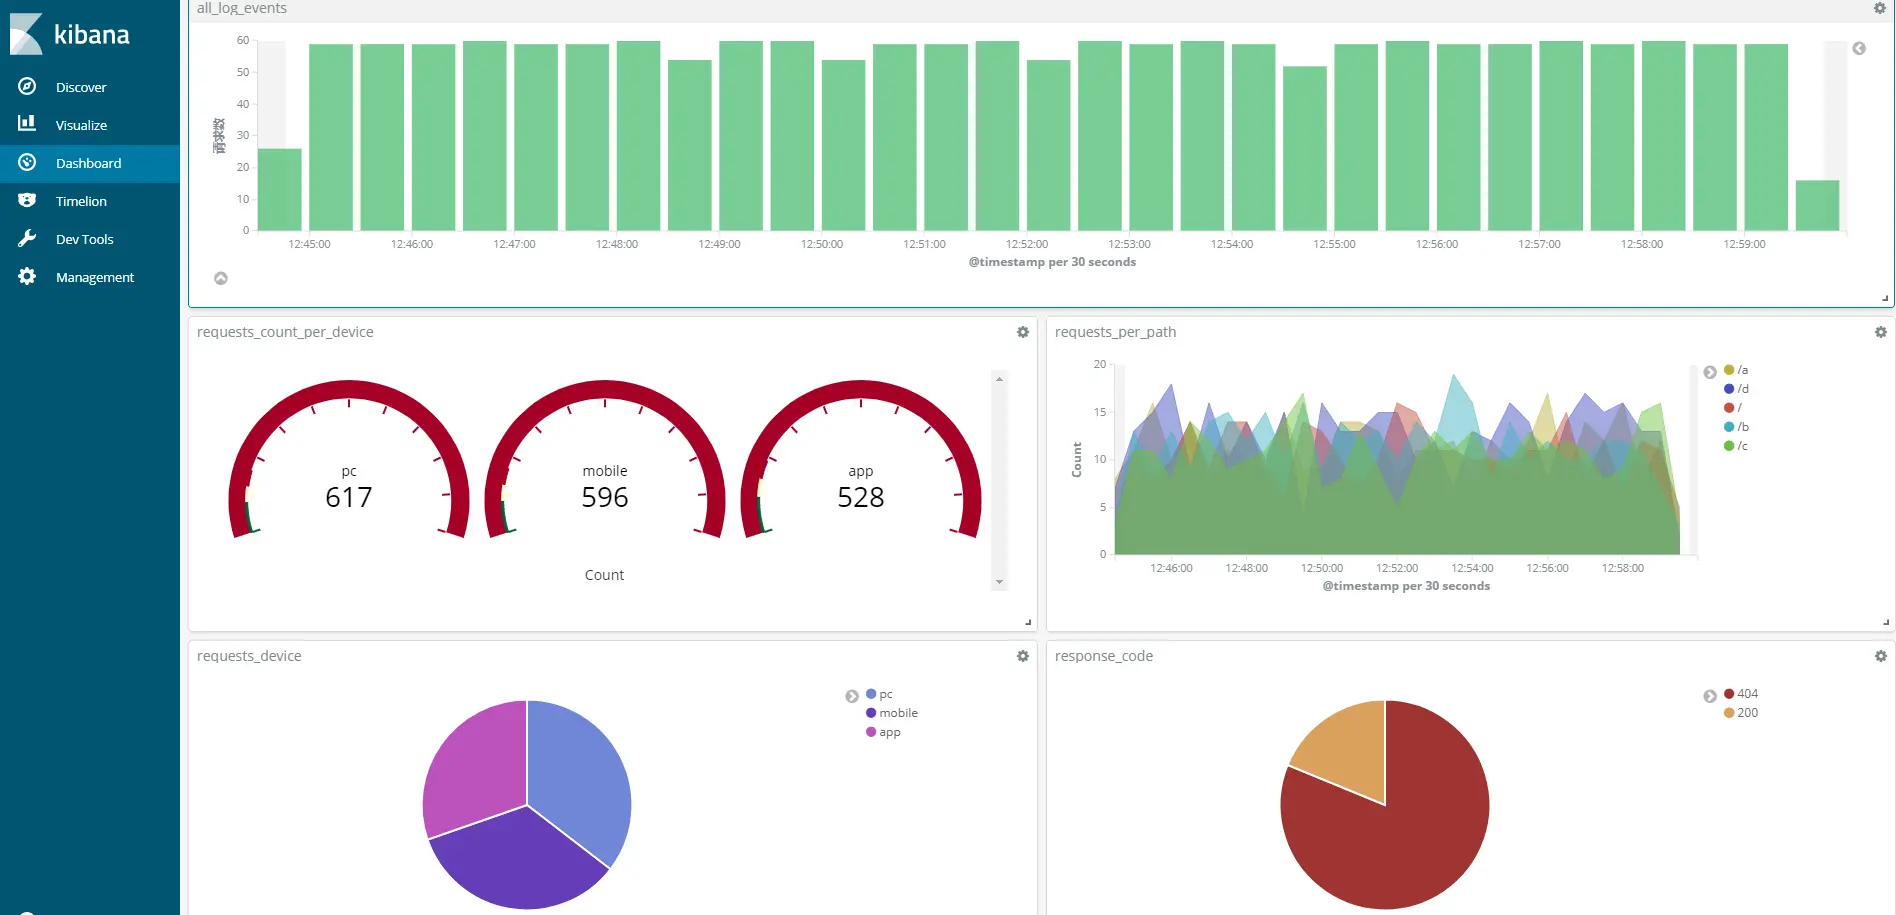Click the Kibana logo
This screenshot has width=1896, height=915.
click(x=70, y=34)
